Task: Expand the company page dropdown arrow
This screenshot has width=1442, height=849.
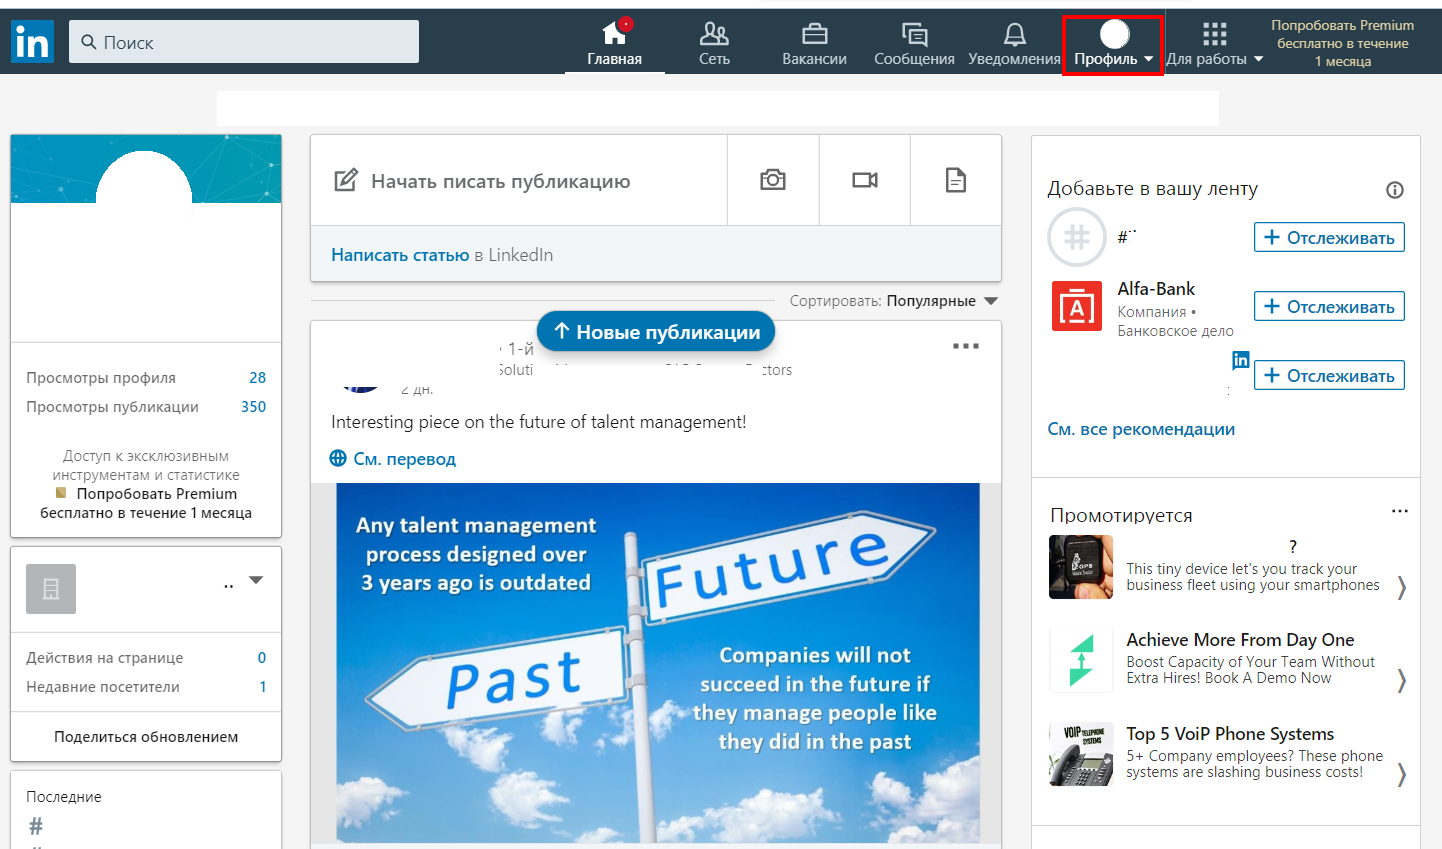Action: pyautogui.click(x=256, y=580)
